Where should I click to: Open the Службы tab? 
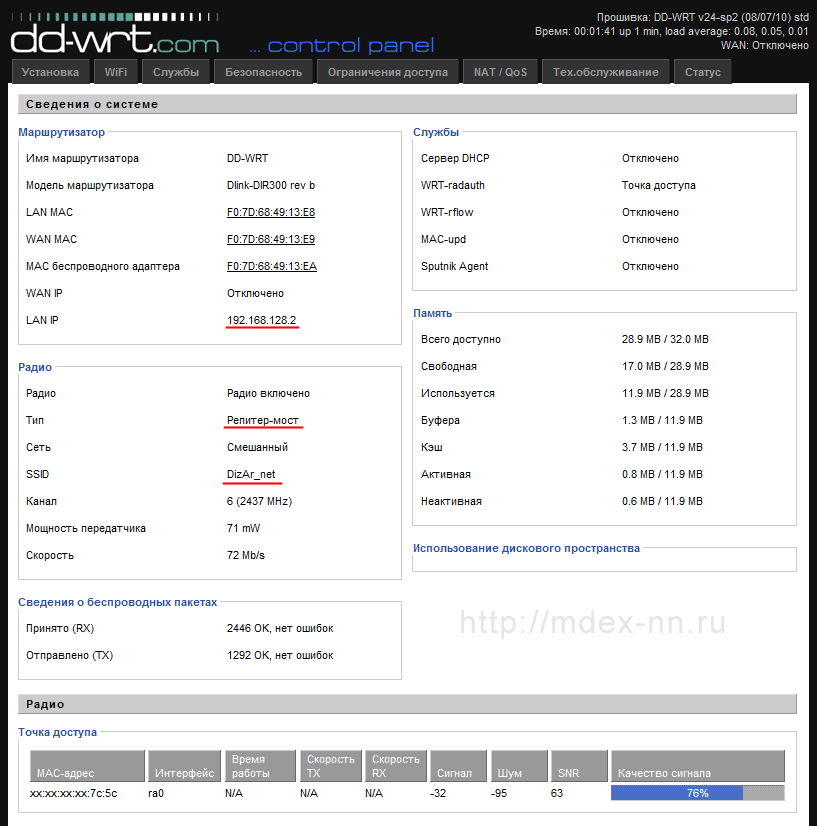point(176,72)
